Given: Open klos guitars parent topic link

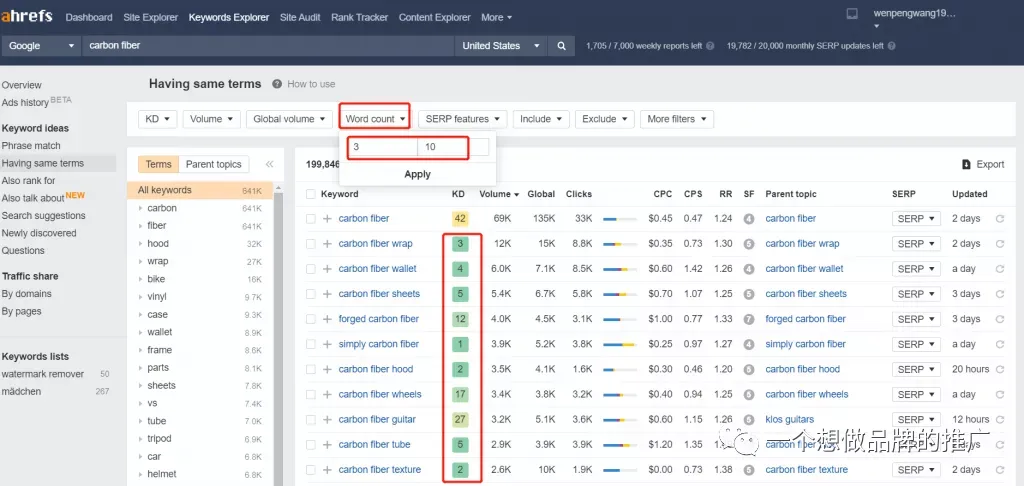Looking at the screenshot, I should coord(790,419).
